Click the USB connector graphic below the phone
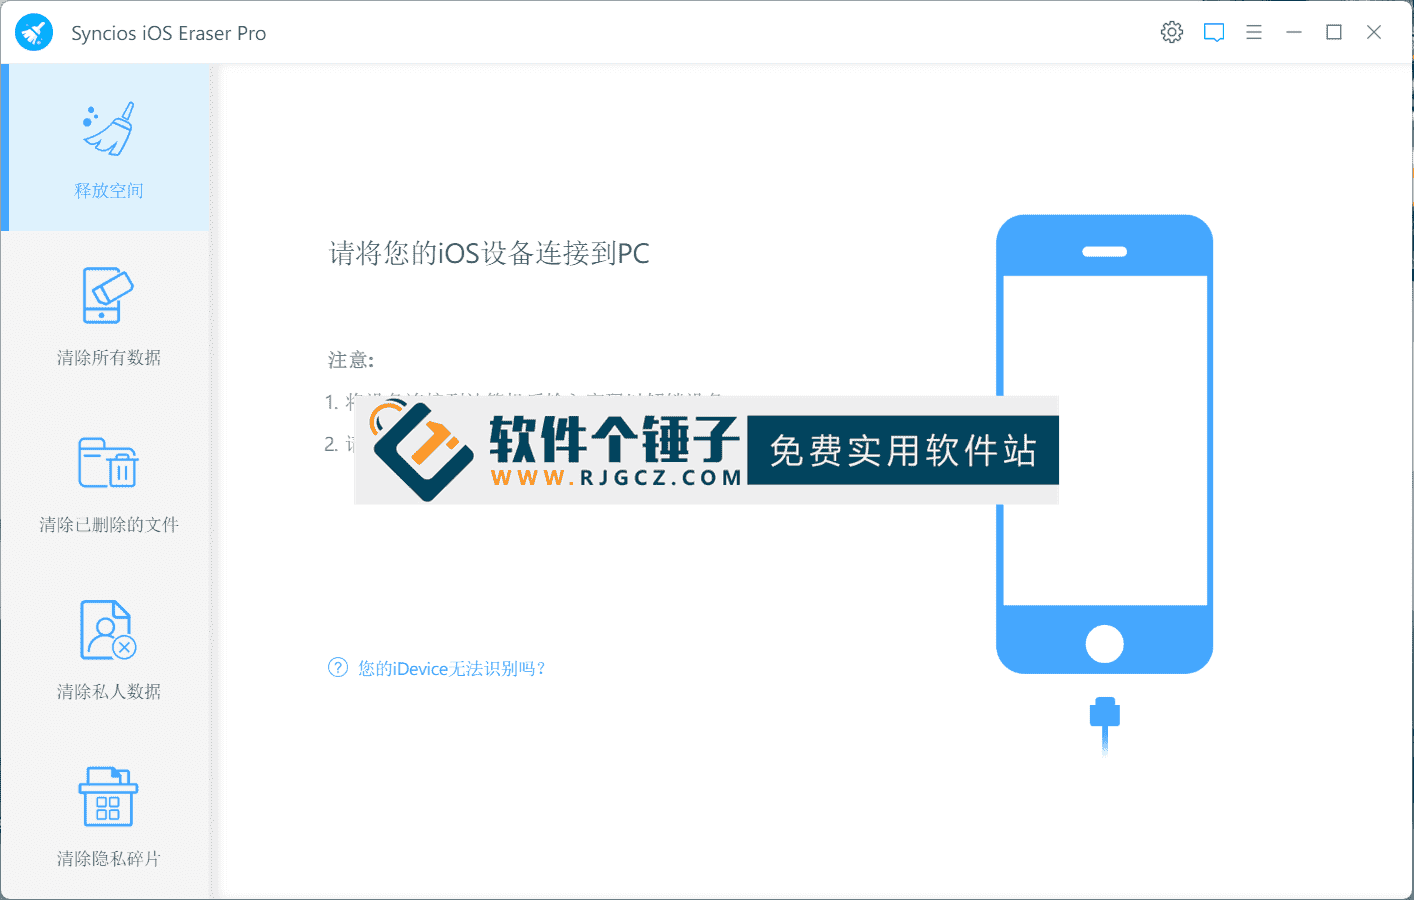This screenshot has width=1414, height=900. [x=1104, y=718]
